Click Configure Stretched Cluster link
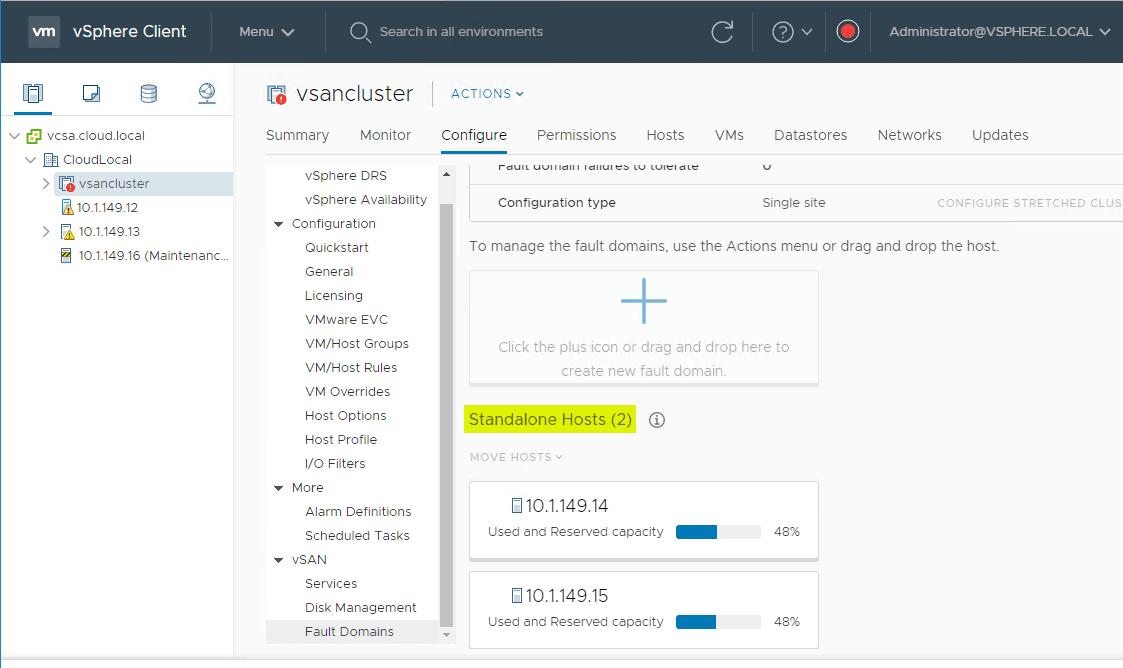This screenshot has width=1123, height=668. tap(1028, 203)
